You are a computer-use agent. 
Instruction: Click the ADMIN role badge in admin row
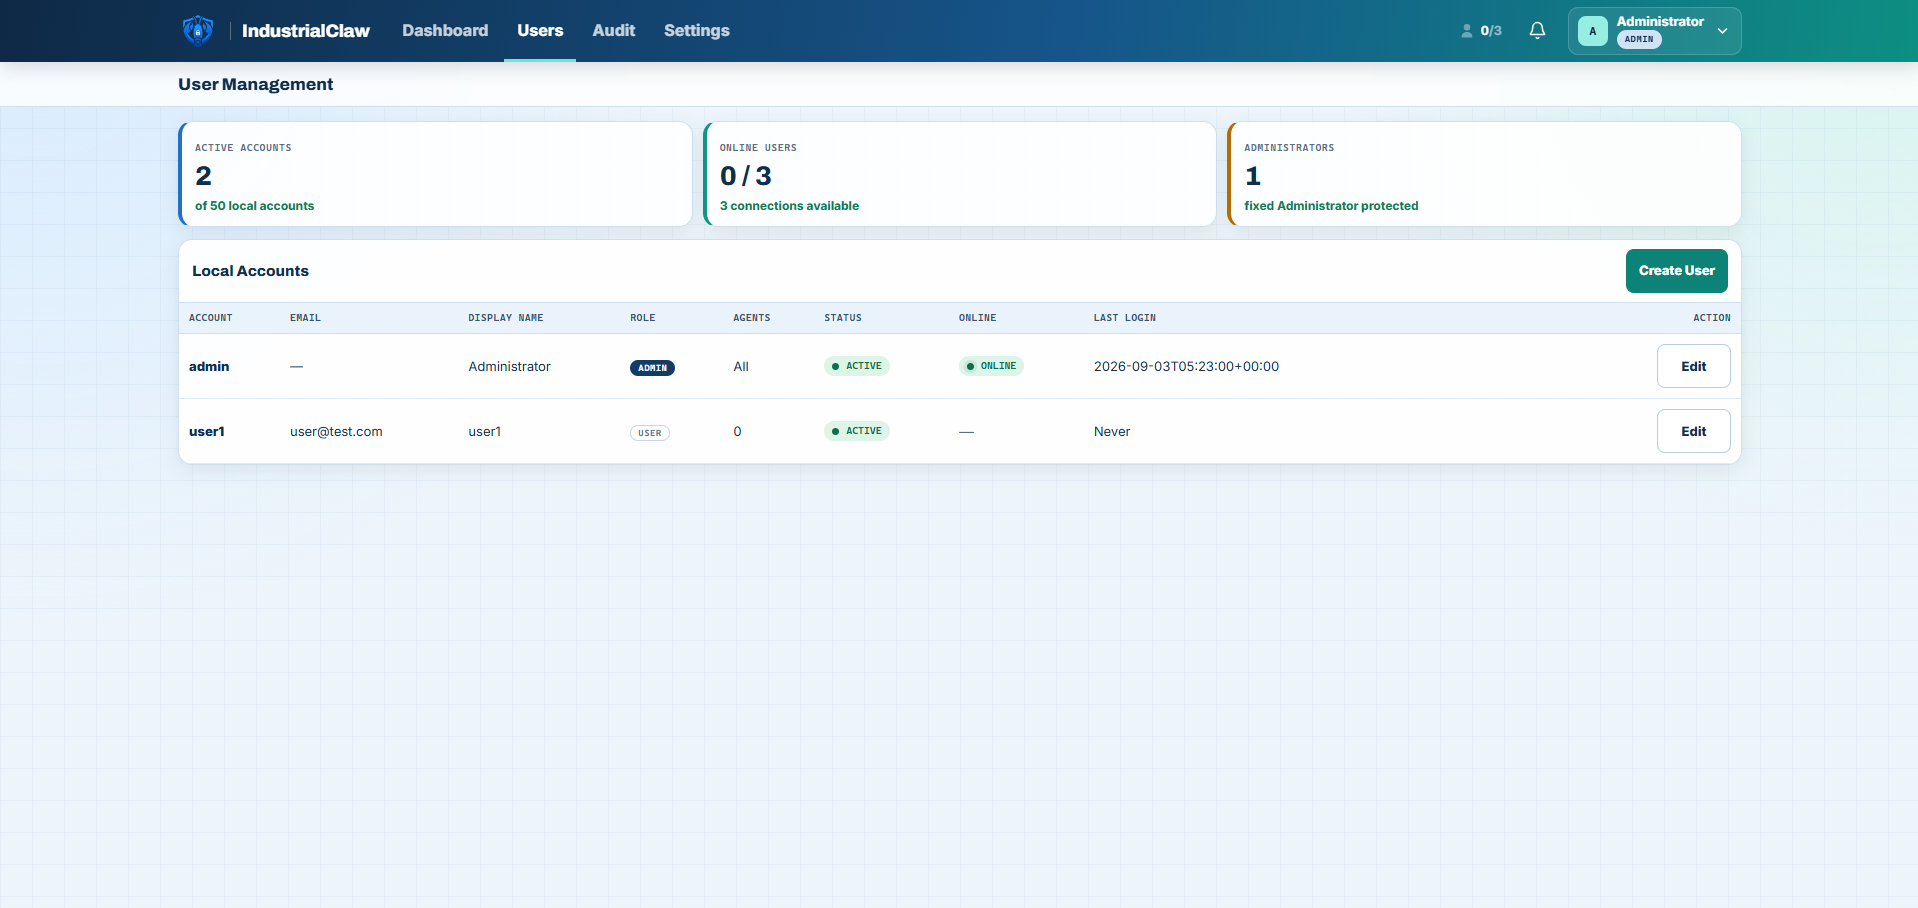pos(652,368)
